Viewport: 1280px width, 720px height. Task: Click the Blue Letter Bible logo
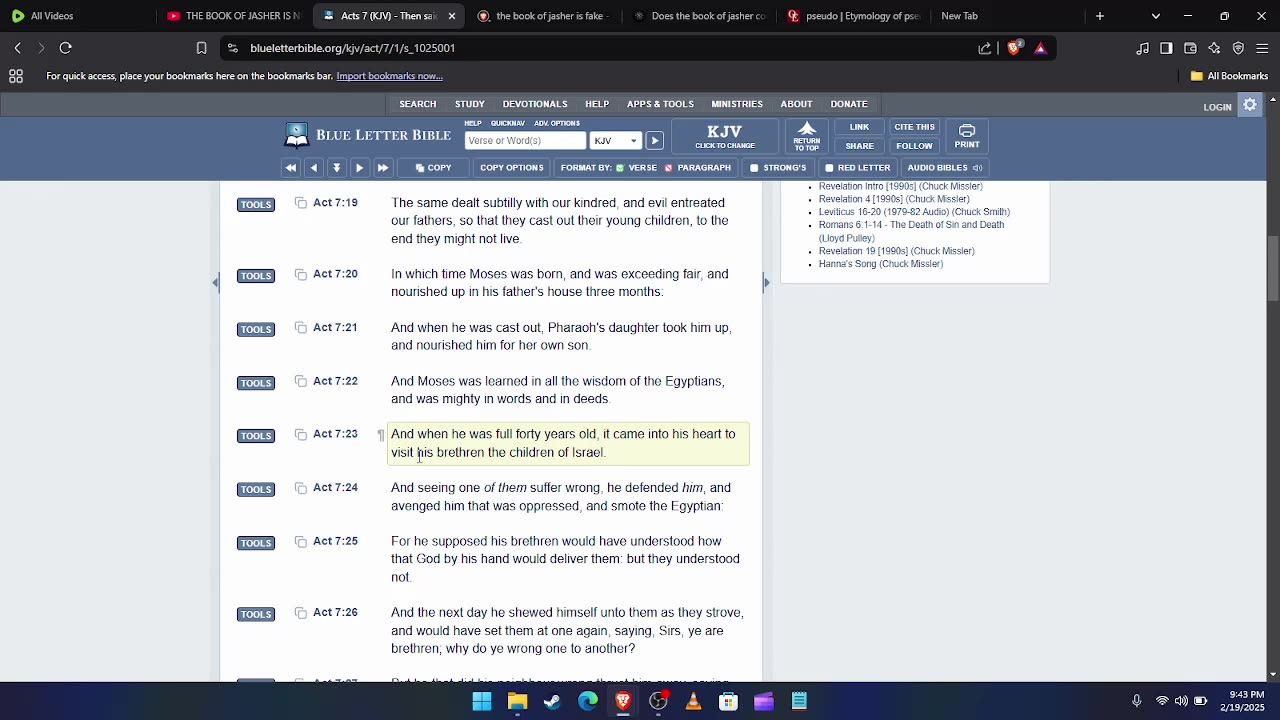point(368,135)
